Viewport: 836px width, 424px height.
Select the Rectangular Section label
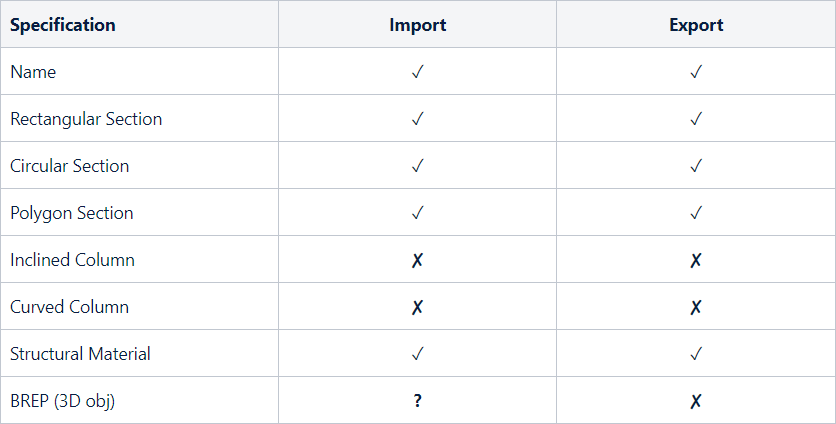(86, 119)
